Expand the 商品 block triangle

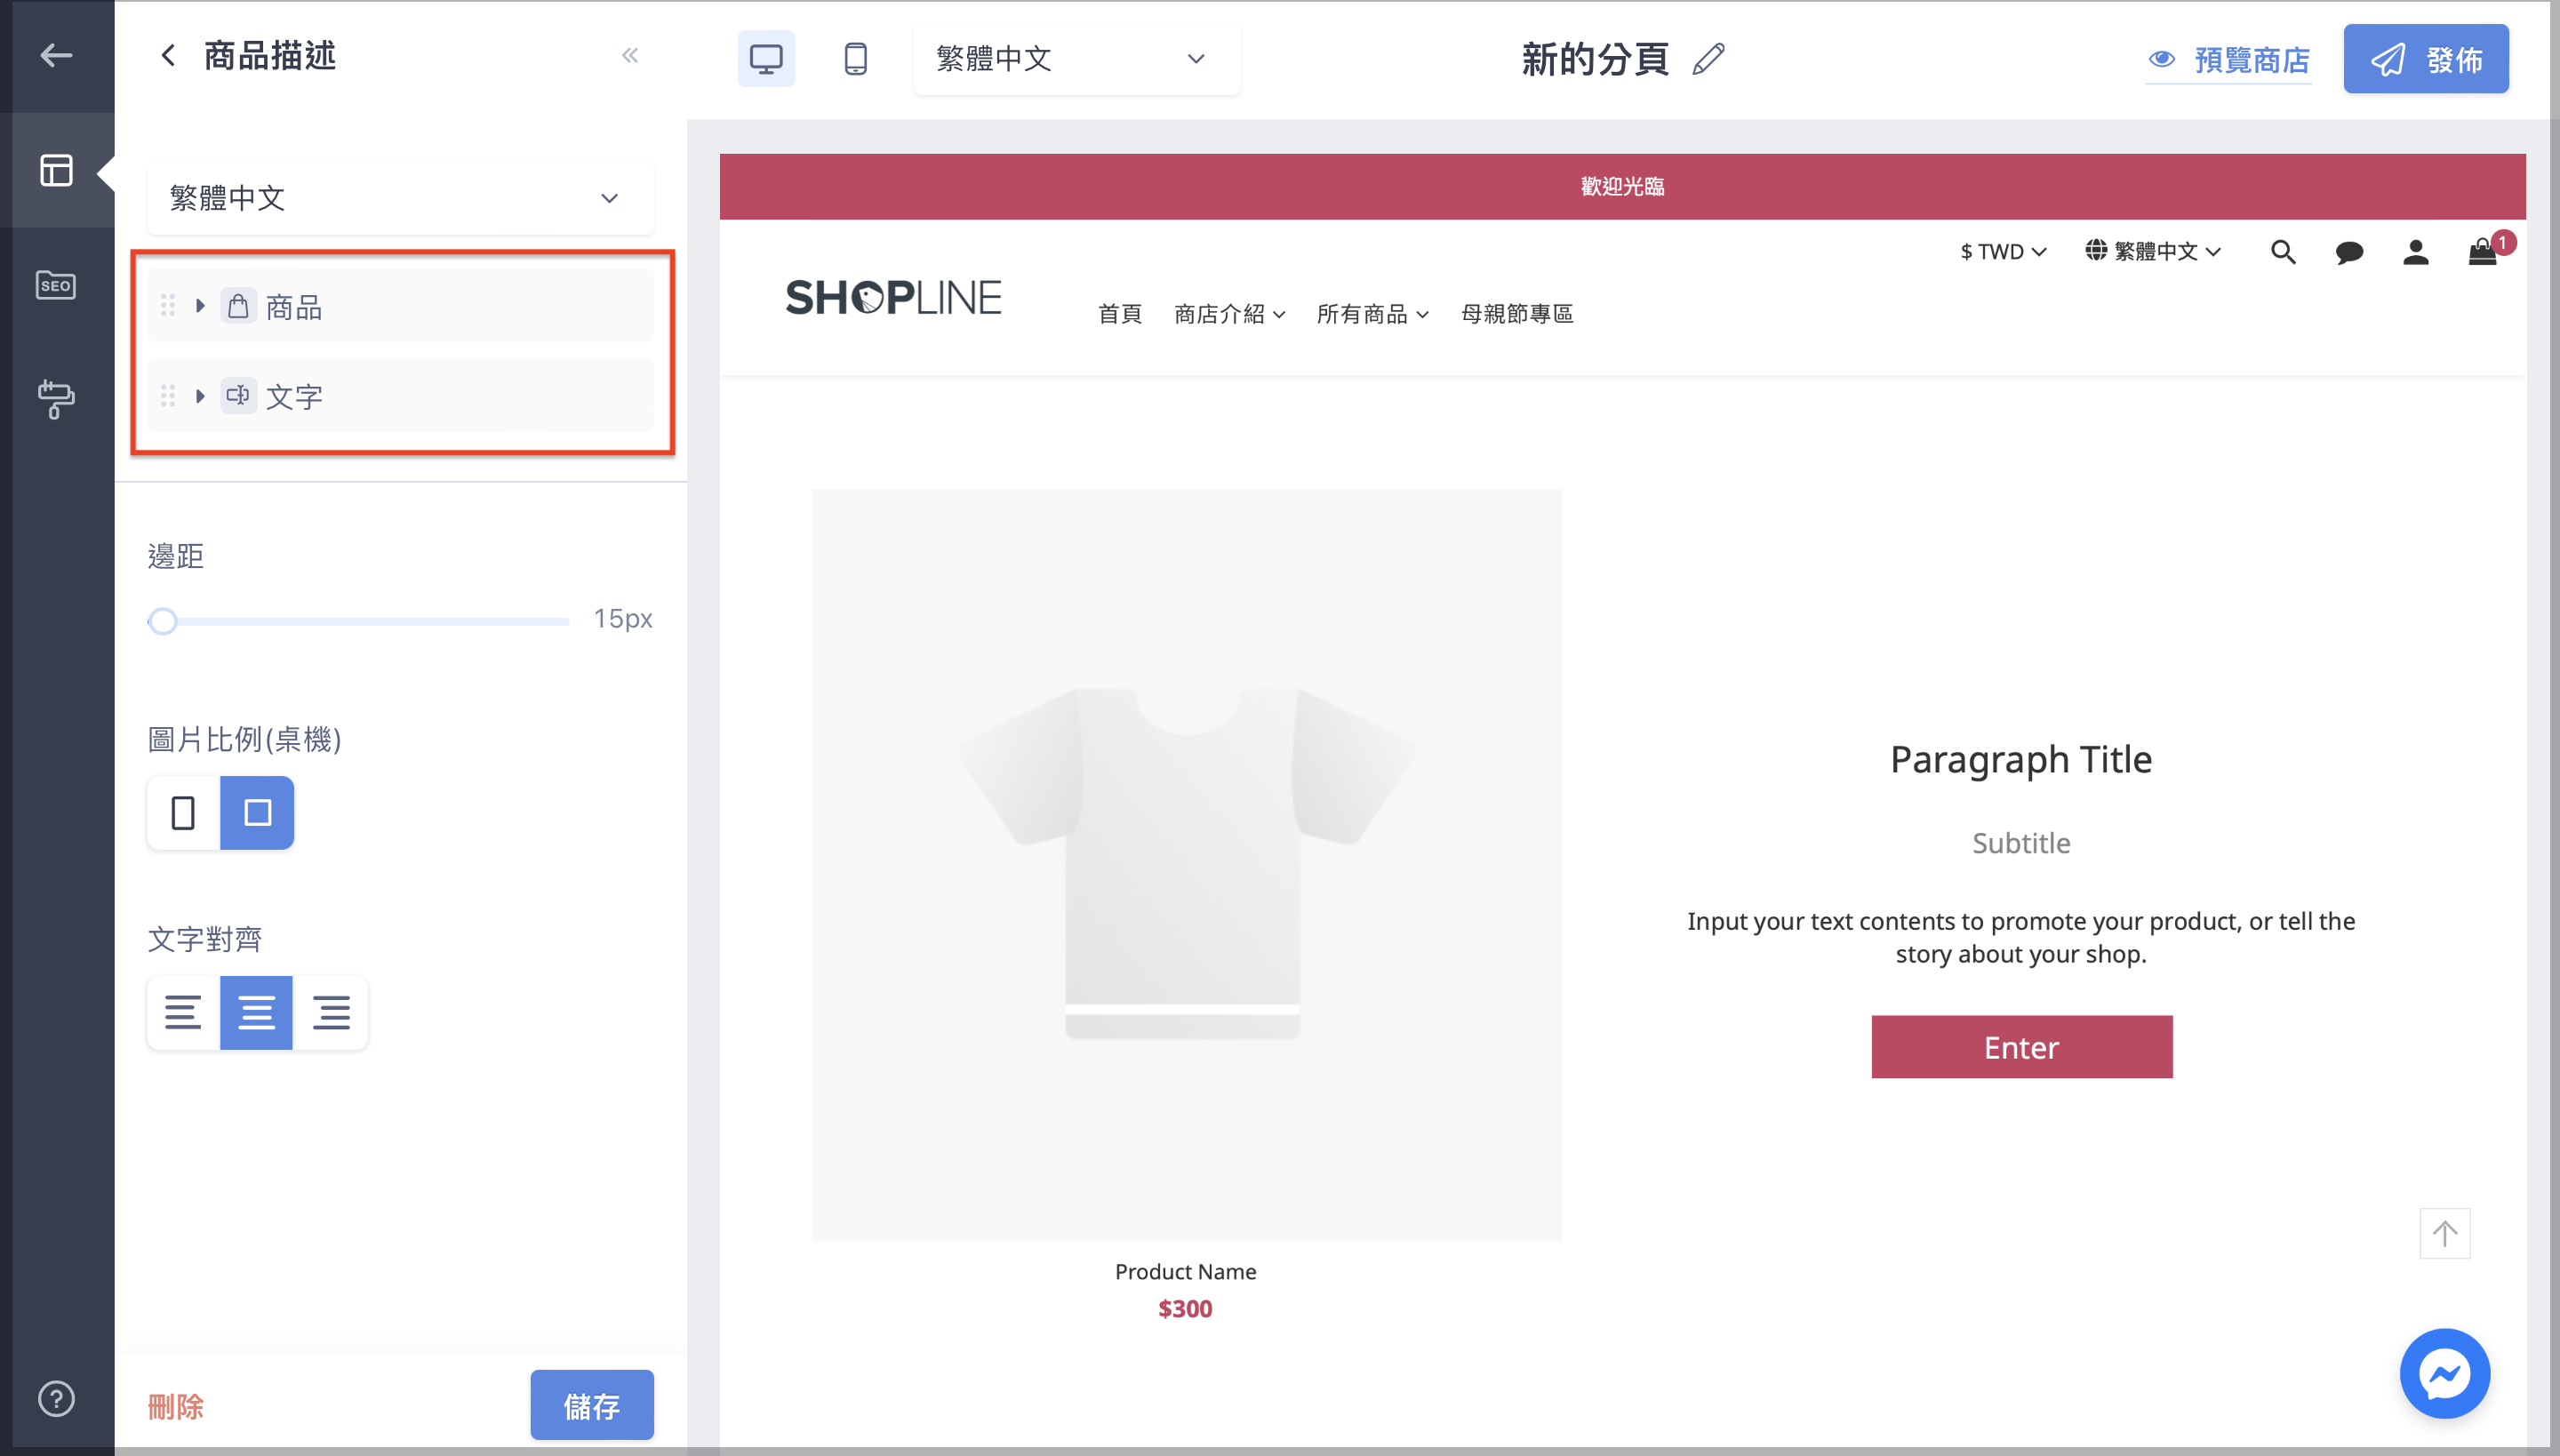[x=200, y=306]
